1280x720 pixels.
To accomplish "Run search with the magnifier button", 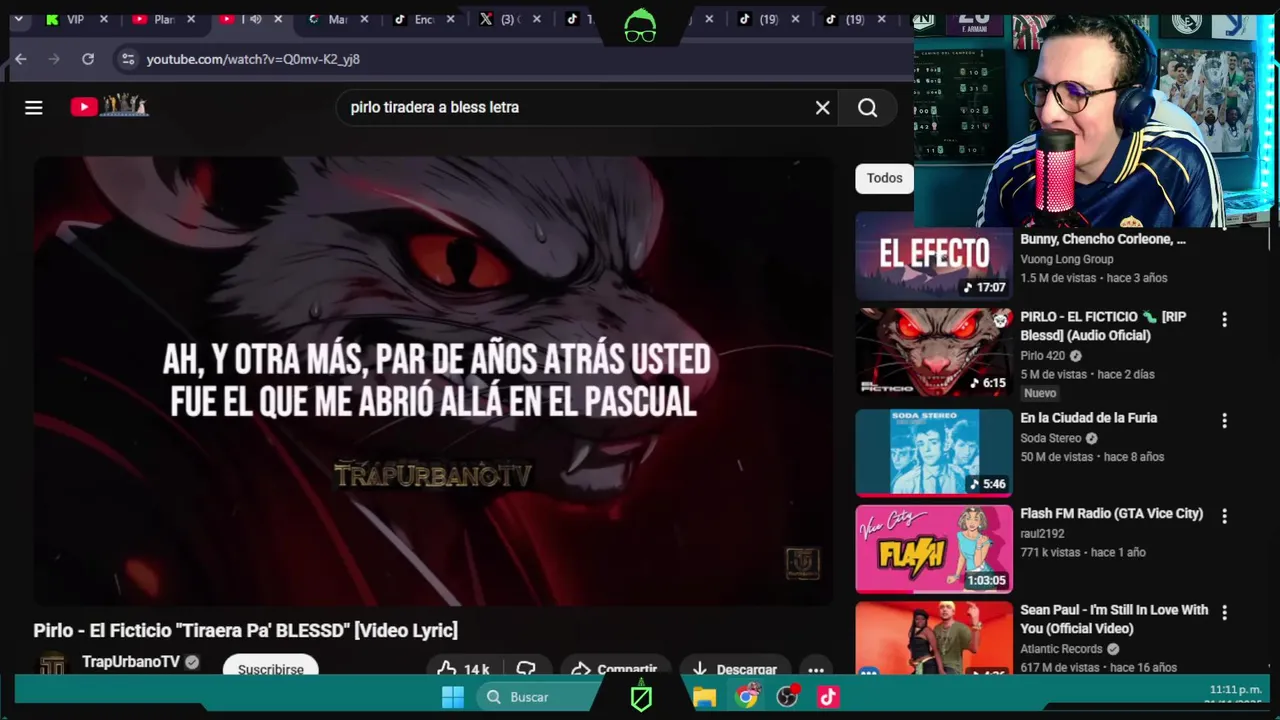I will point(867,107).
